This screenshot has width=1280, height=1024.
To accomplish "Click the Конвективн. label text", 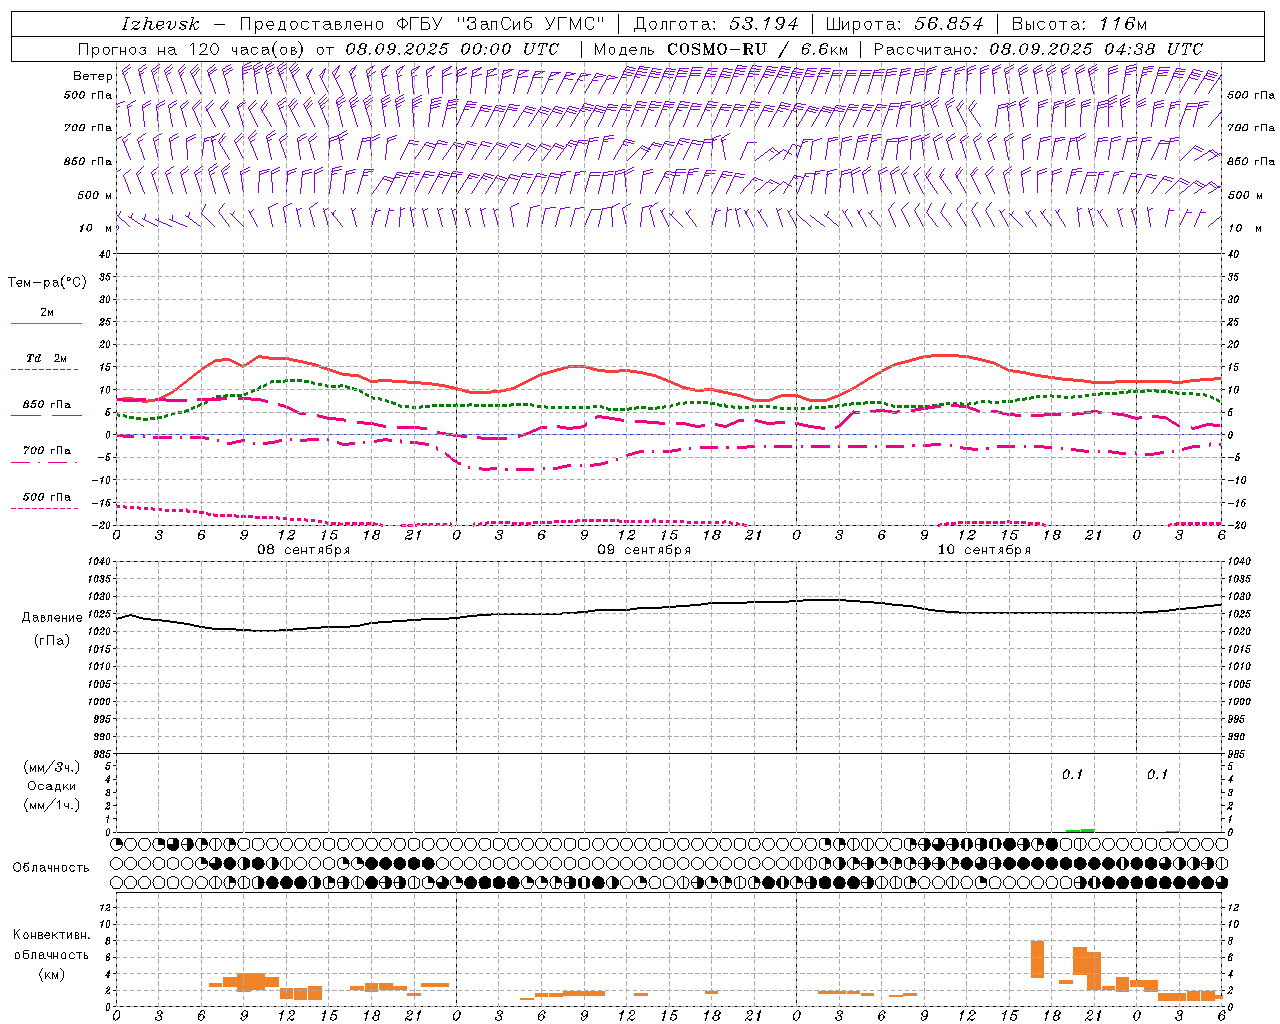I will (51, 935).
